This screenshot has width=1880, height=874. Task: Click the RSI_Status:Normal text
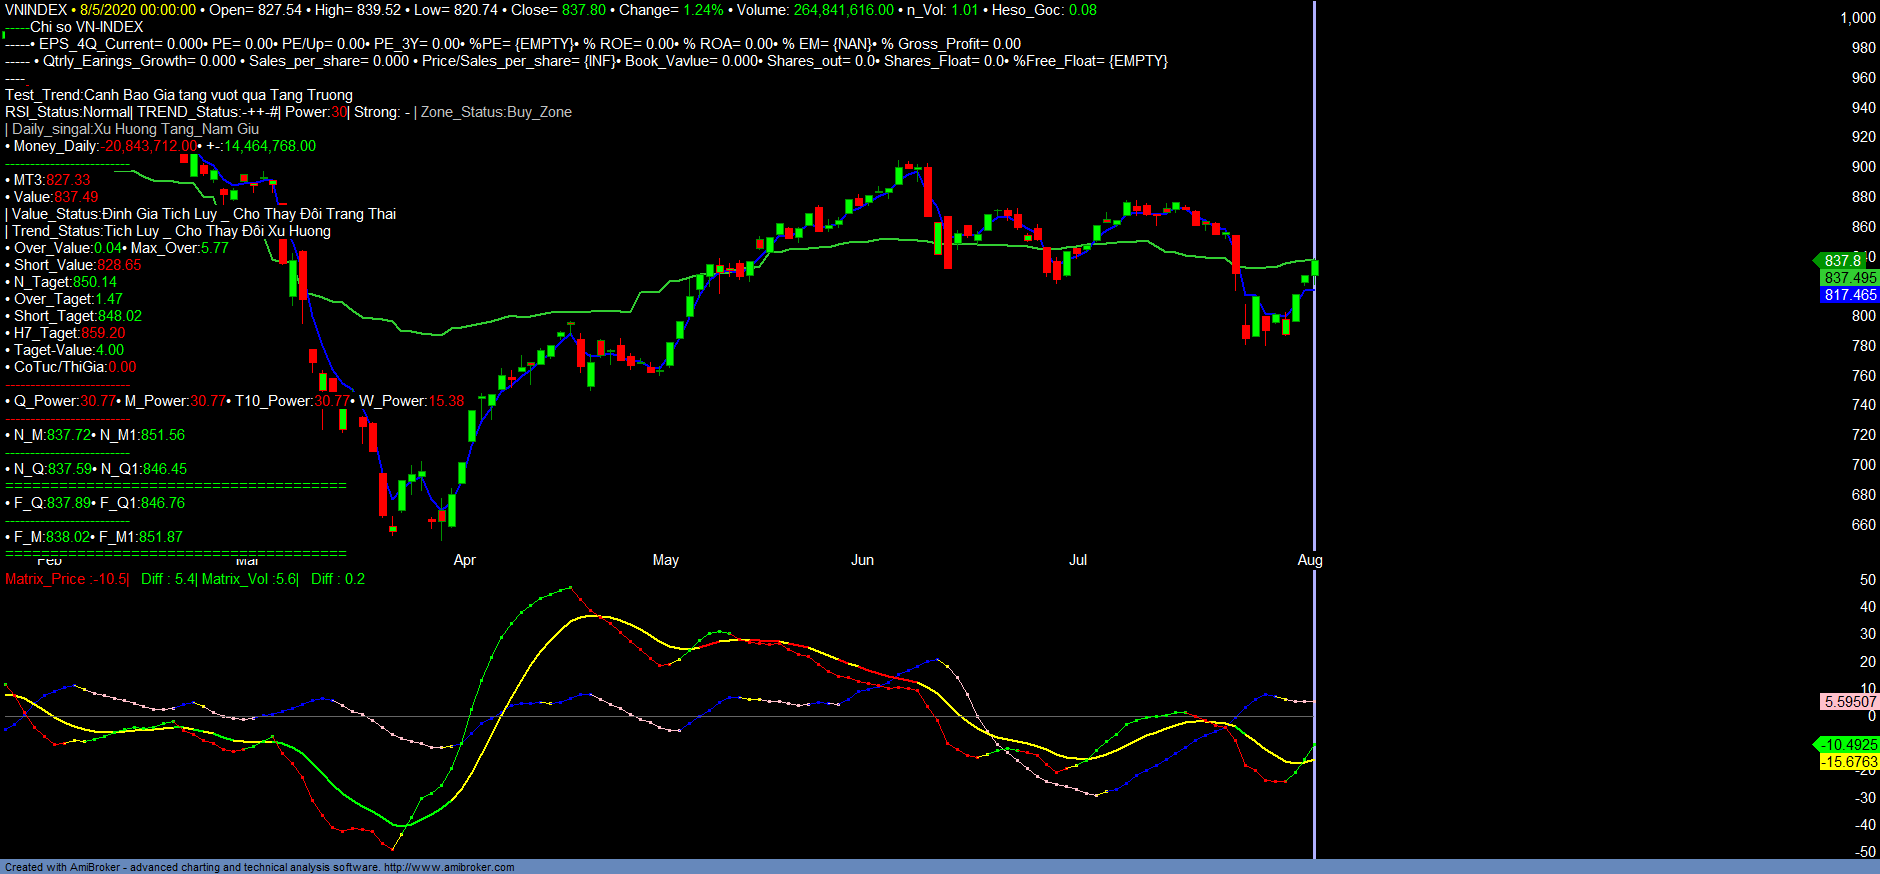(67, 112)
